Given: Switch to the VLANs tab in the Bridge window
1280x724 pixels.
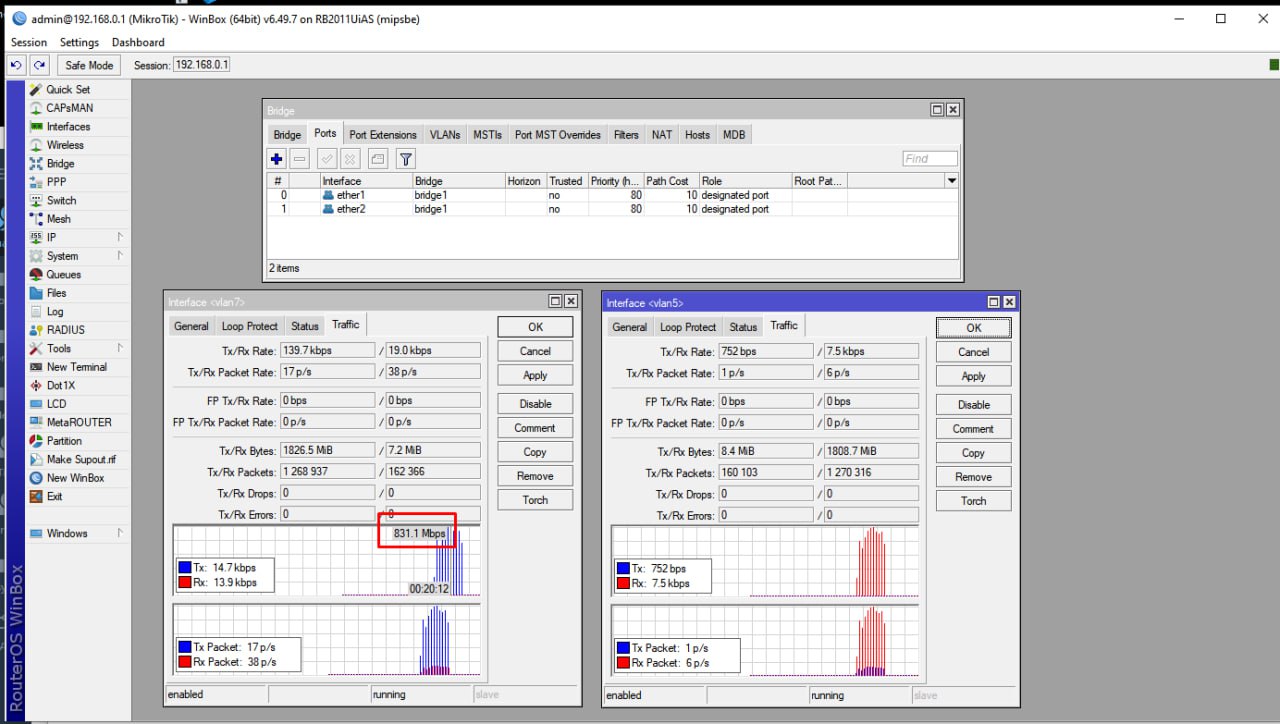Looking at the screenshot, I should pos(445,135).
